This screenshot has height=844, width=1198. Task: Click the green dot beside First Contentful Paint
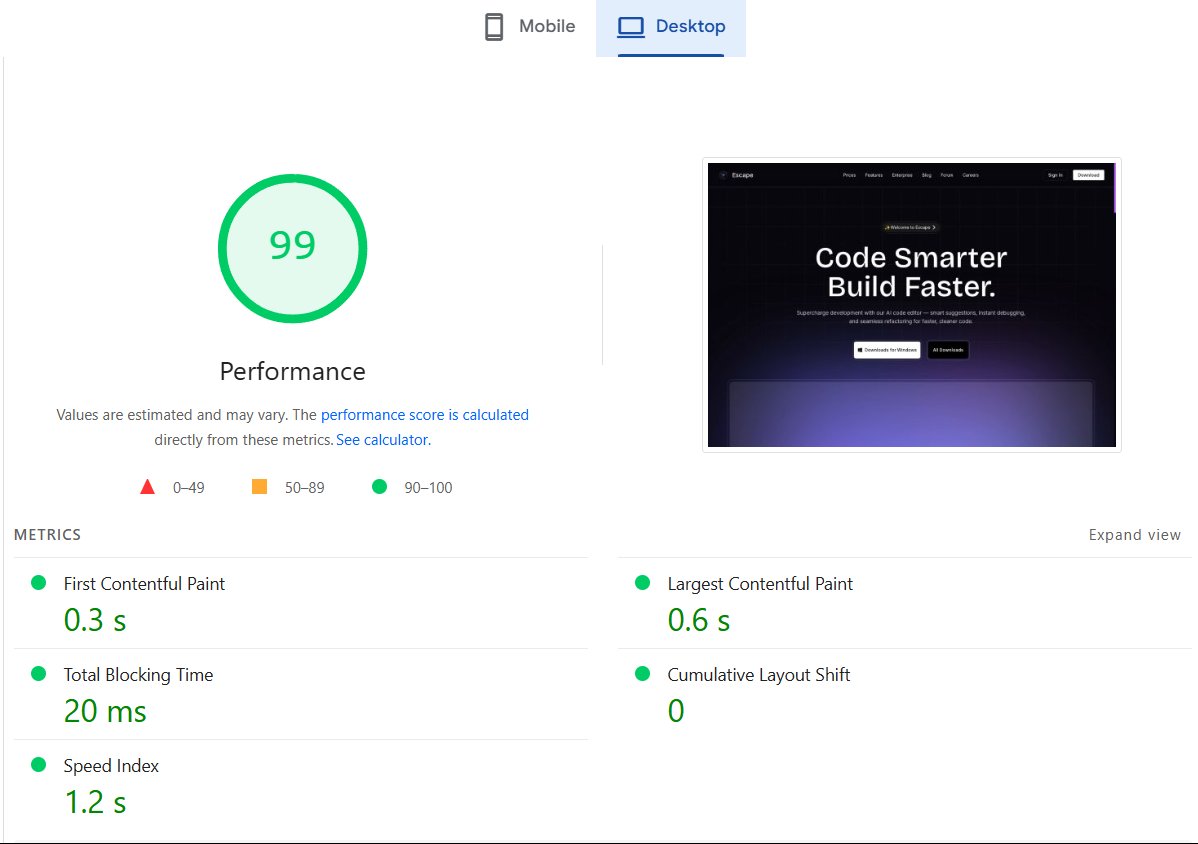point(38,583)
